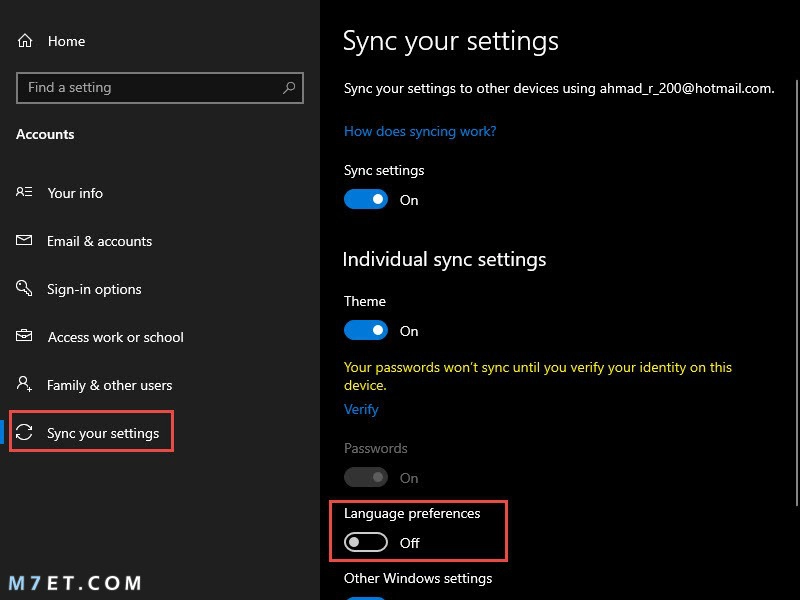The width and height of the screenshot is (800, 600).
Task: Enable the Language preferences toggle
Action: point(366,542)
